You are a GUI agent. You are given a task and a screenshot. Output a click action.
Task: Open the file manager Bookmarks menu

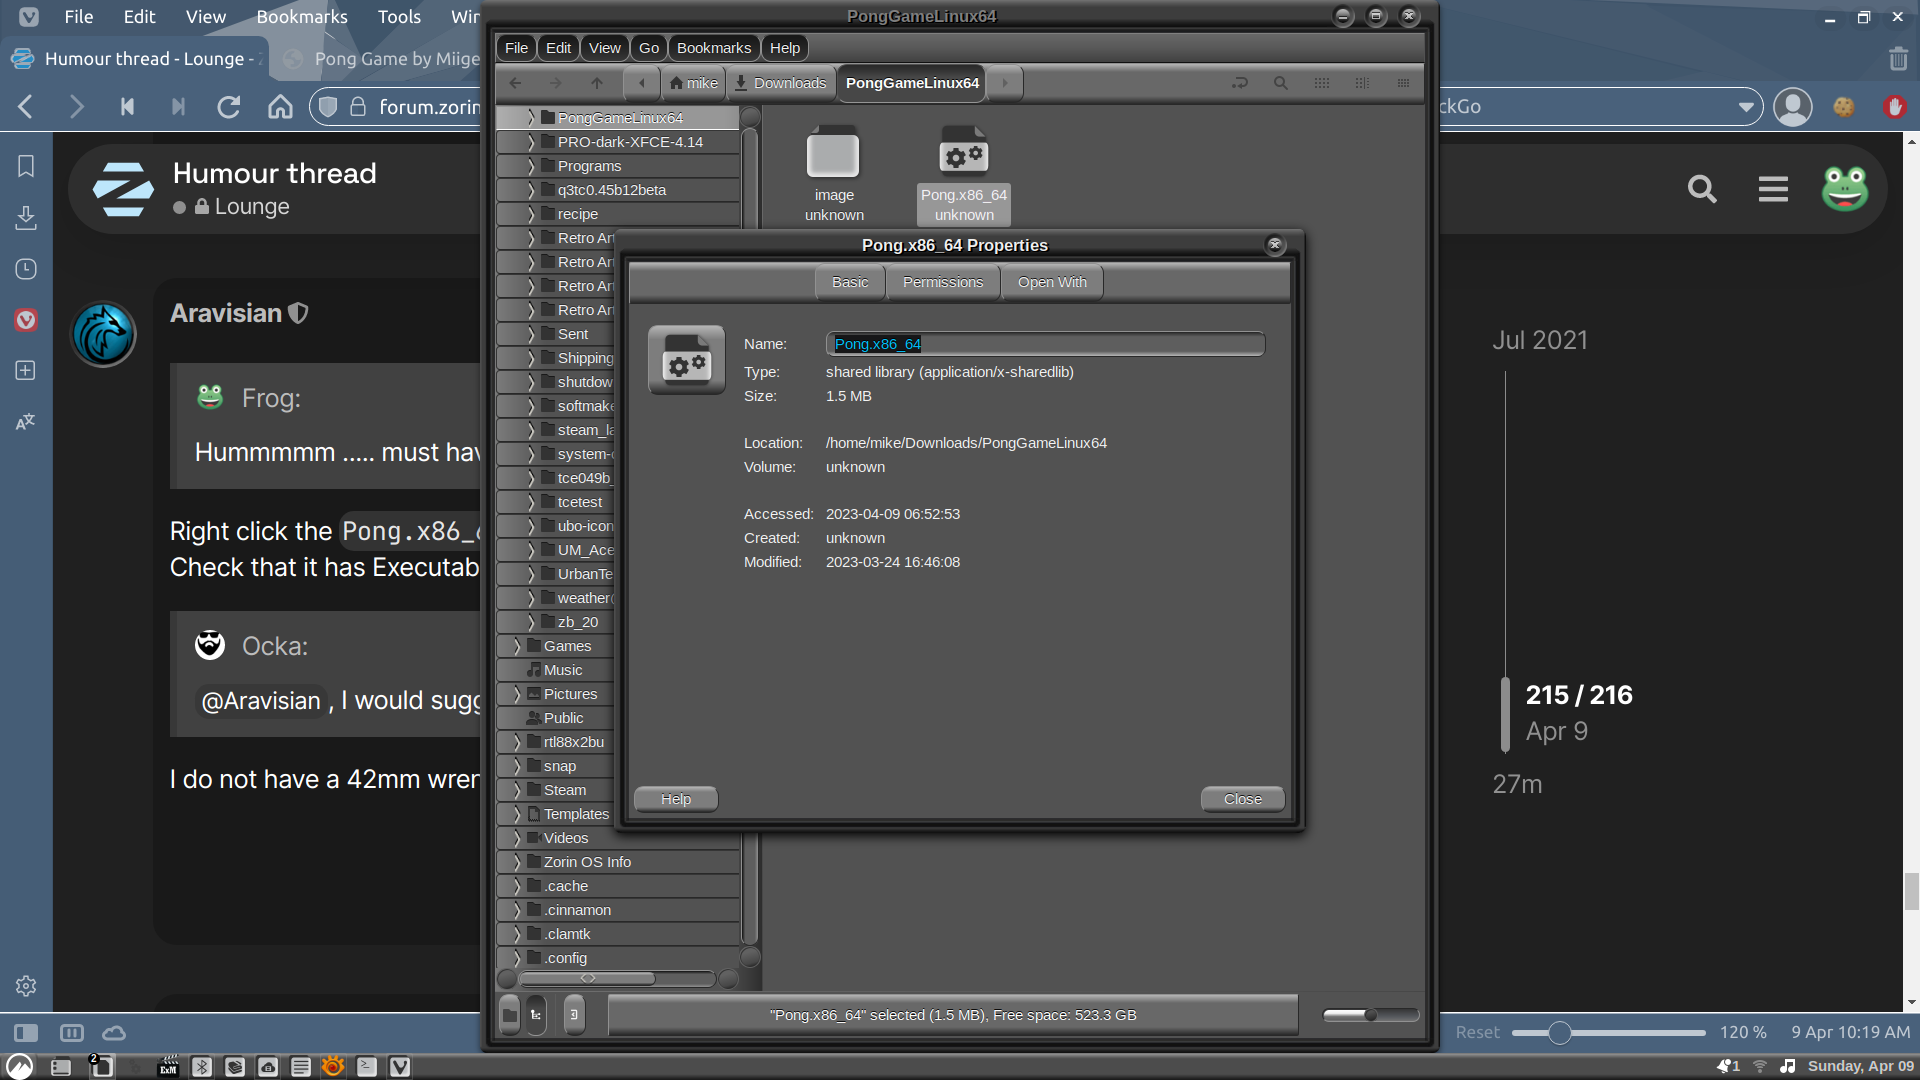point(714,48)
